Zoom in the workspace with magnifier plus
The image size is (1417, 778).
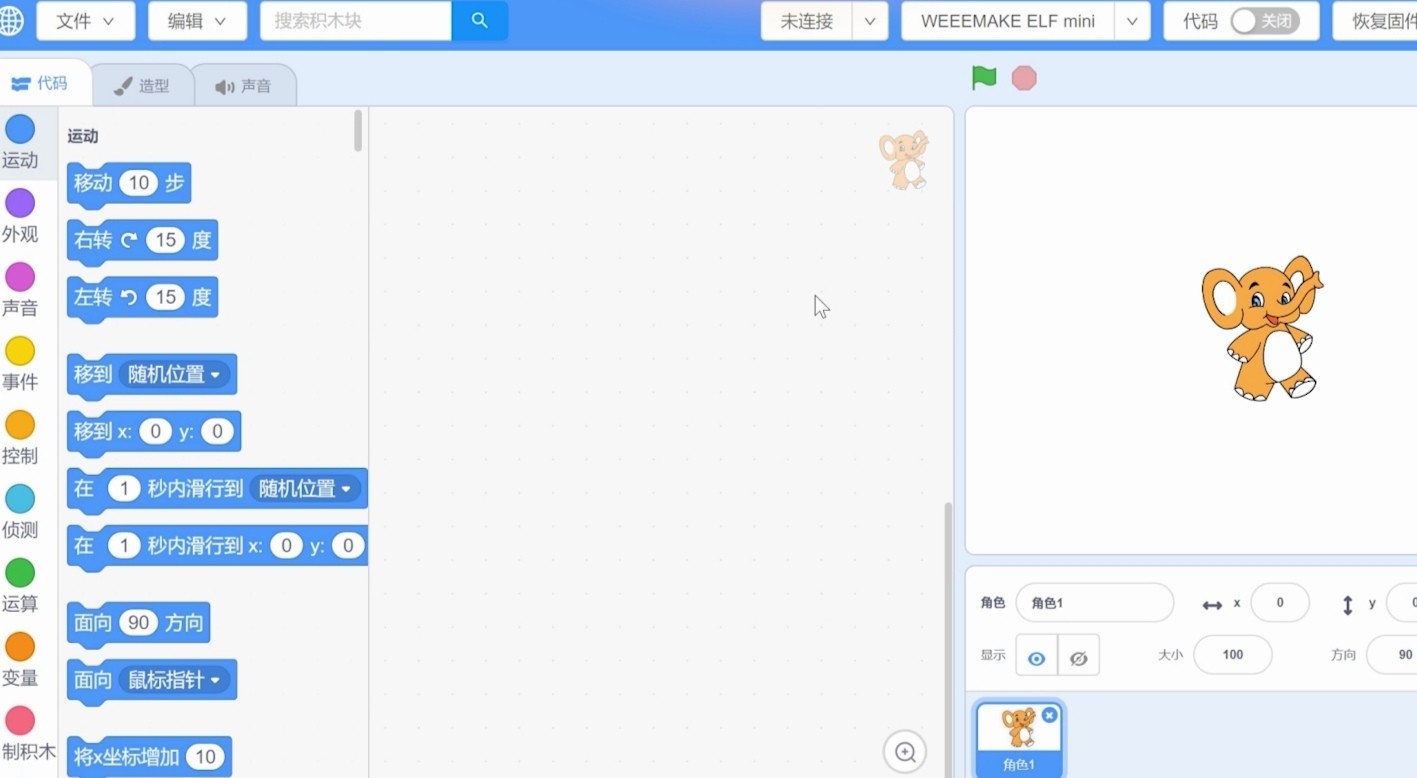pyautogui.click(x=905, y=752)
